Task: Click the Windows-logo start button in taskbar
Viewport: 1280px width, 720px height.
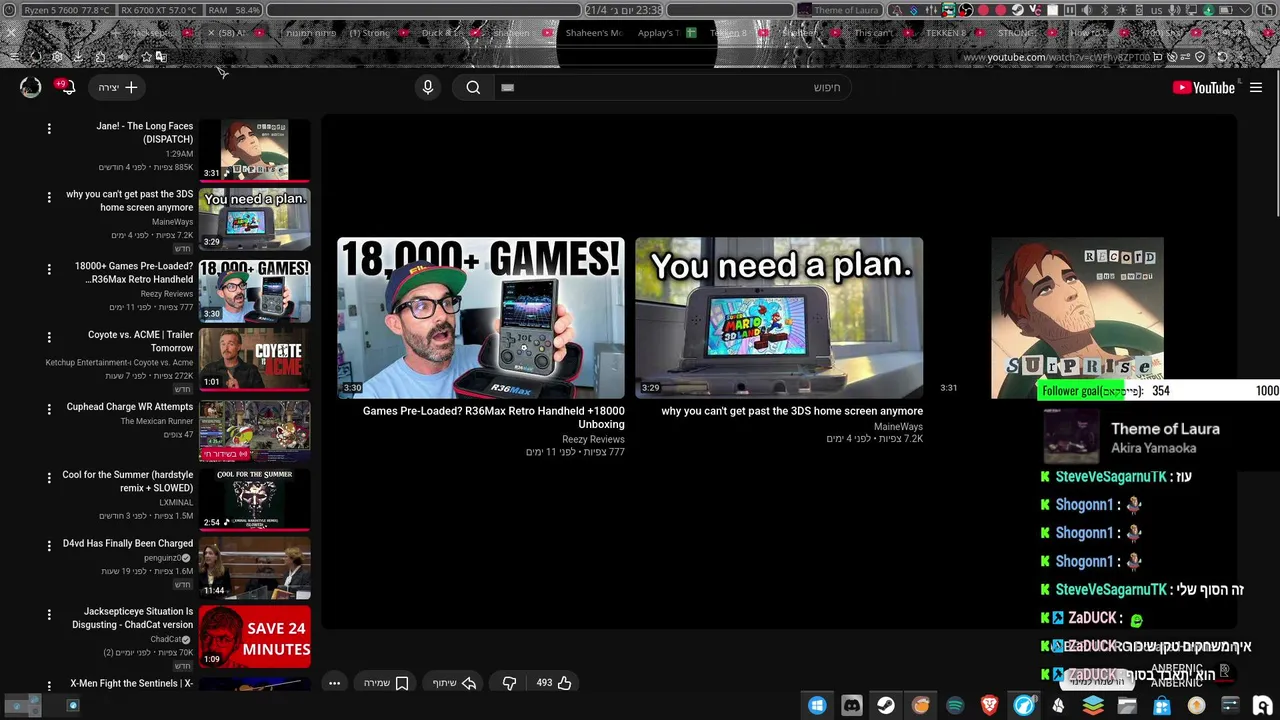Action: [817, 705]
